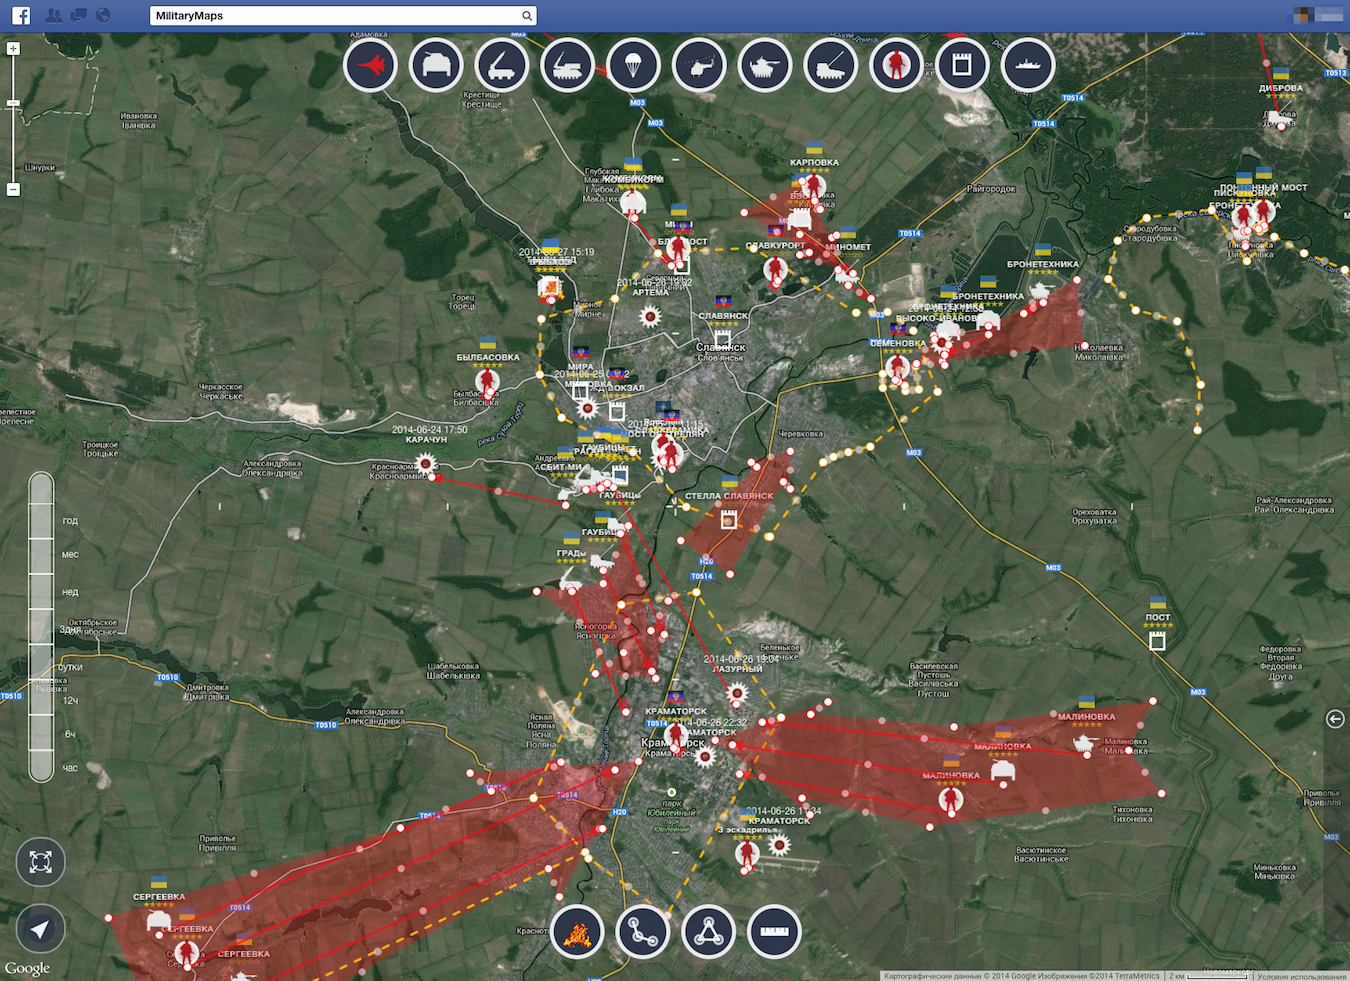
Task: Select the checkpoint fortification icon
Action: [x=962, y=66]
